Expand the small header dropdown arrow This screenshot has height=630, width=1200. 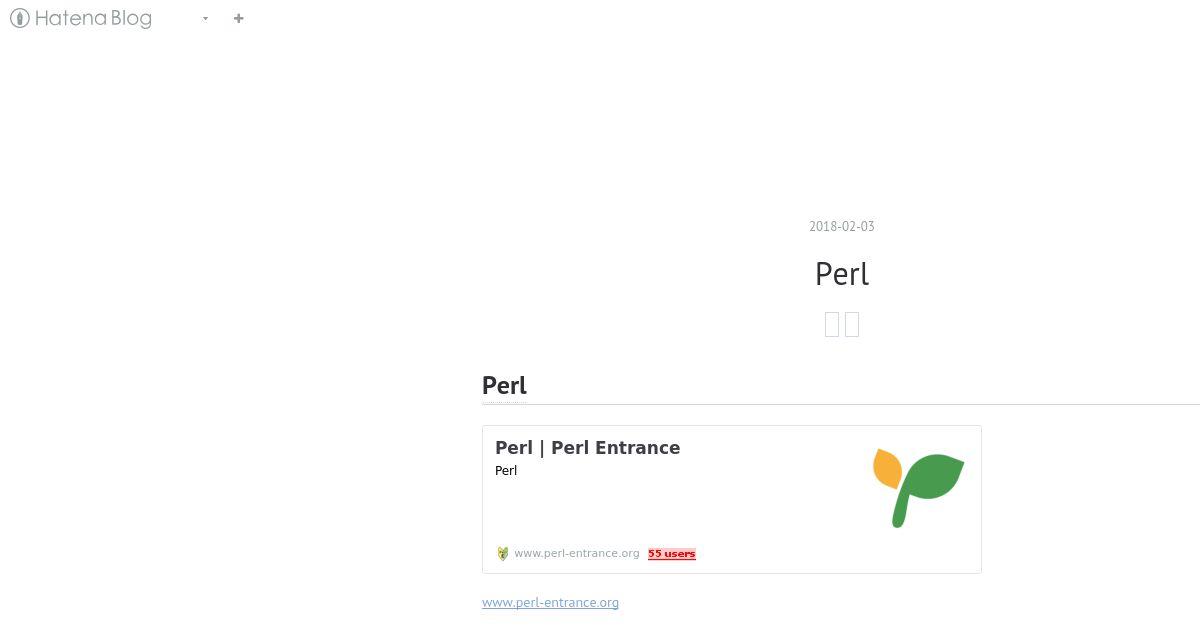point(205,18)
